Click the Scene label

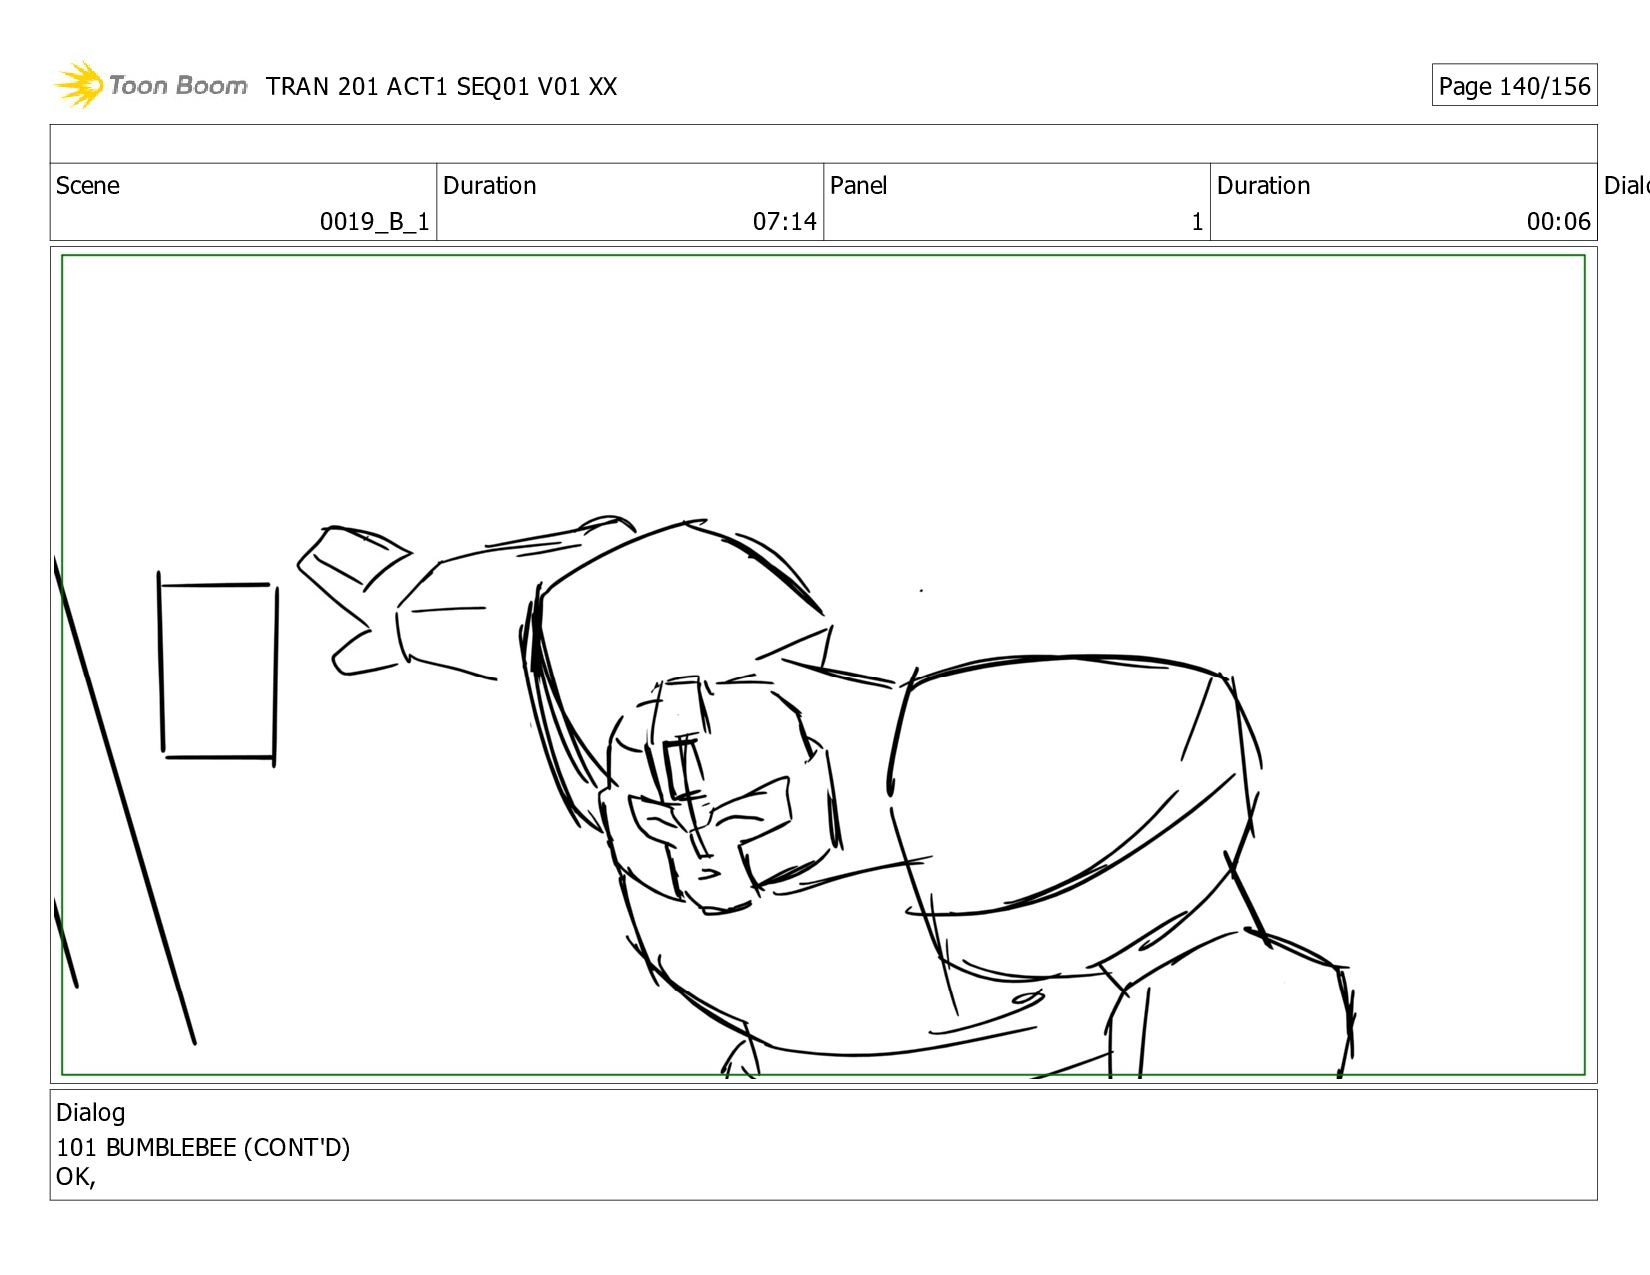(x=88, y=186)
